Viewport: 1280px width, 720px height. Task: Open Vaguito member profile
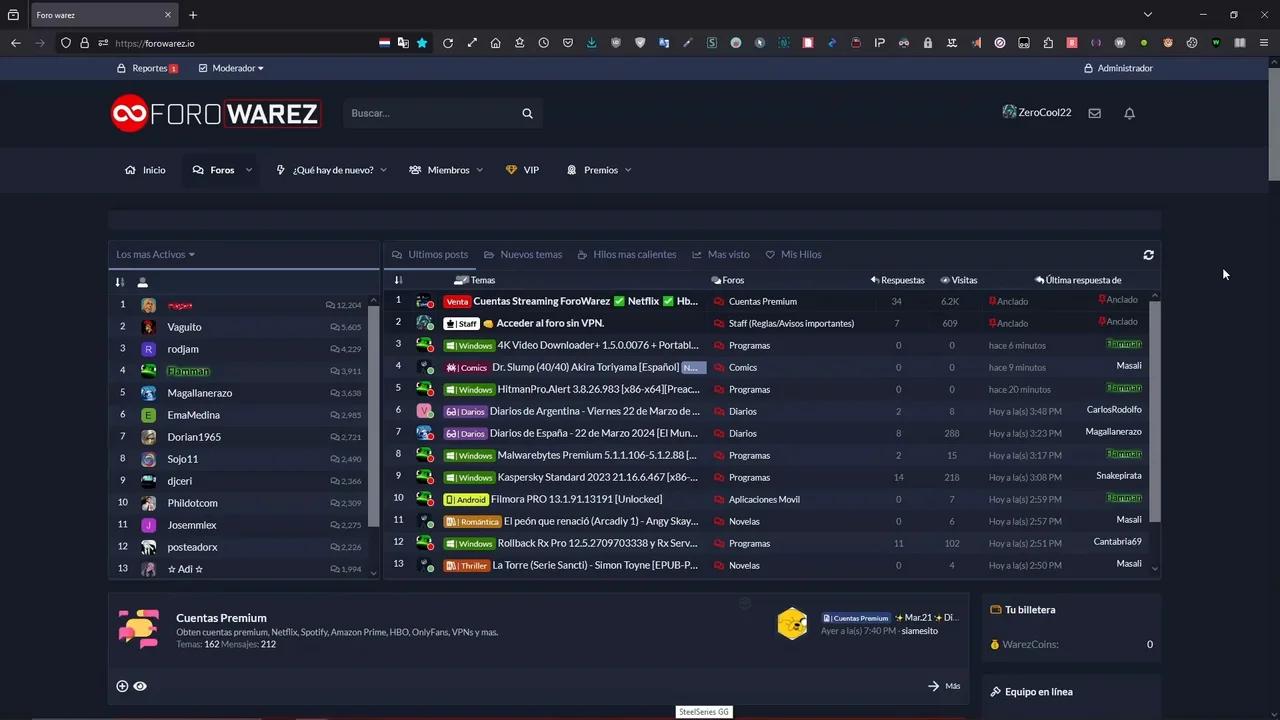tap(184, 327)
